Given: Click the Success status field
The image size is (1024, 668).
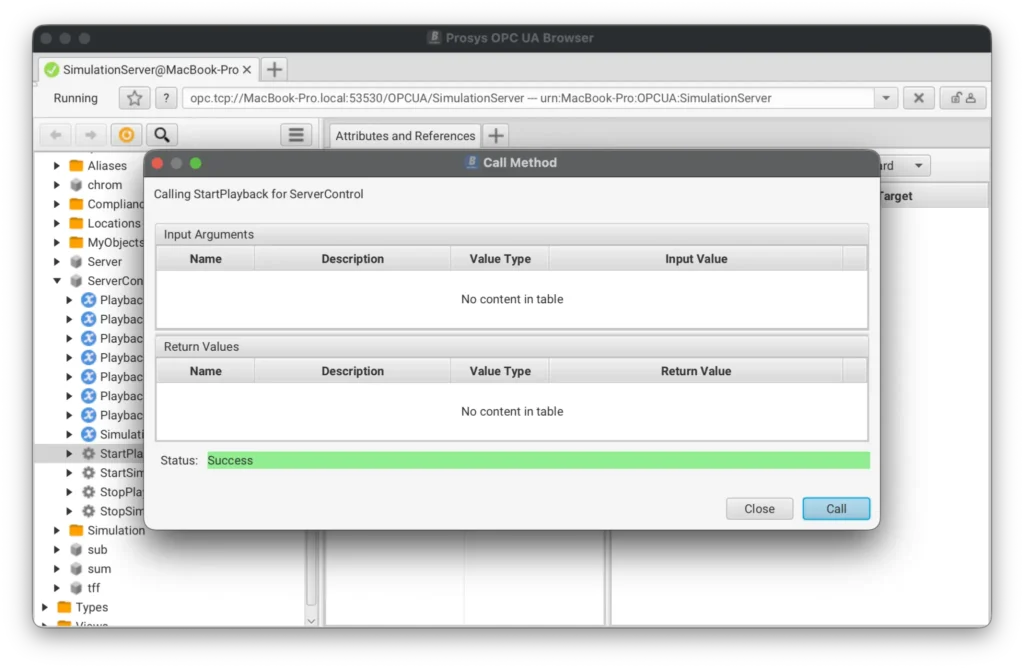Looking at the screenshot, I should [x=538, y=460].
